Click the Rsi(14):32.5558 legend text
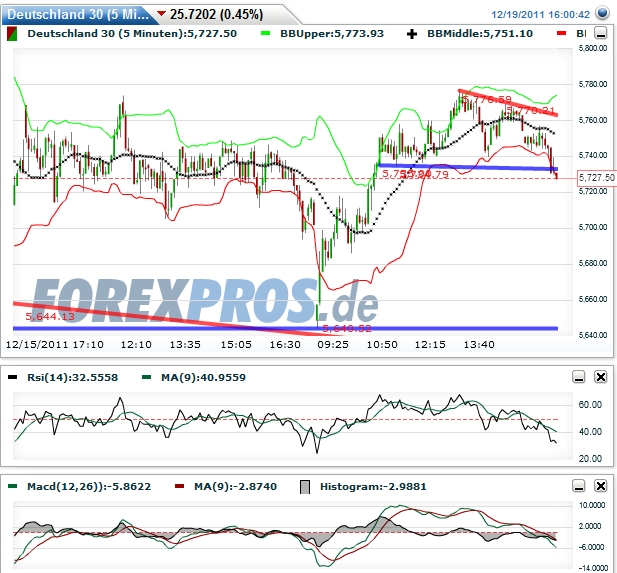617x573 pixels. (72, 377)
